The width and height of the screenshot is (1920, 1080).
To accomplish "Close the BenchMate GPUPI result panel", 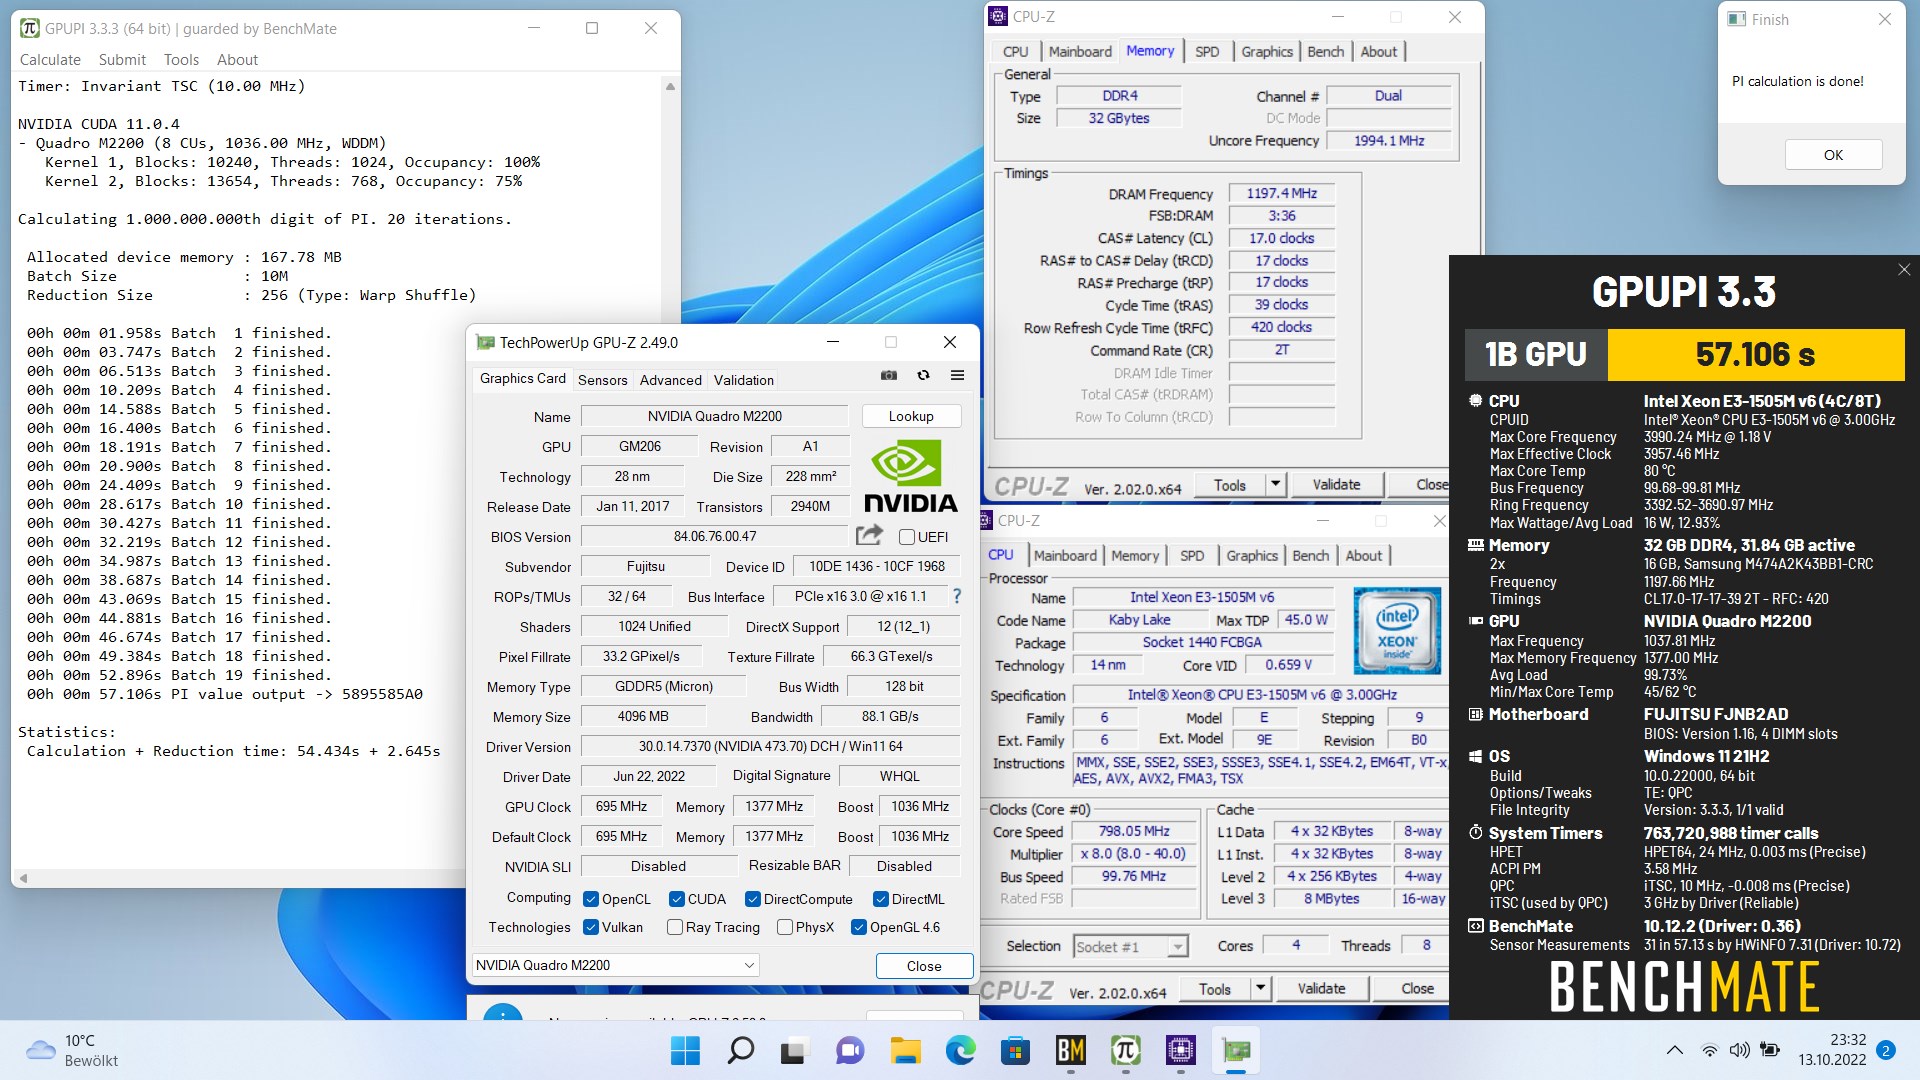I will [x=1904, y=270].
